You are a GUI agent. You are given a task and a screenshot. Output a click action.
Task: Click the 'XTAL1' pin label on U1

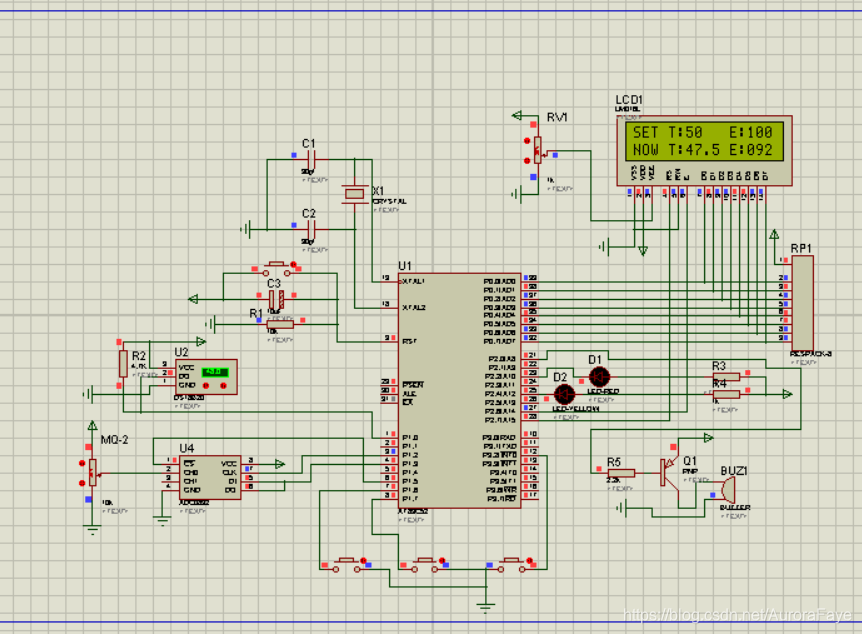point(413,282)
